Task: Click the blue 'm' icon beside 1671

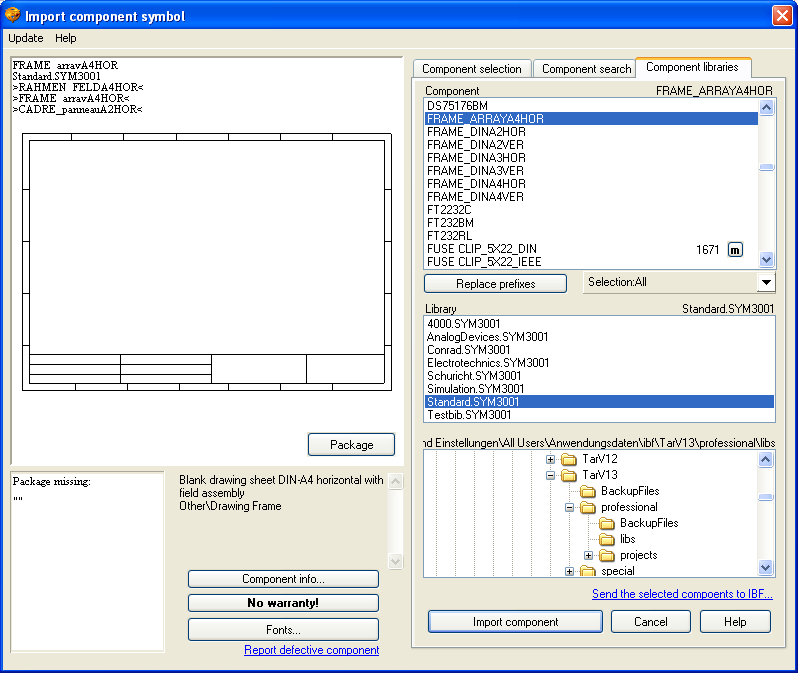Action: coord(735,249)
